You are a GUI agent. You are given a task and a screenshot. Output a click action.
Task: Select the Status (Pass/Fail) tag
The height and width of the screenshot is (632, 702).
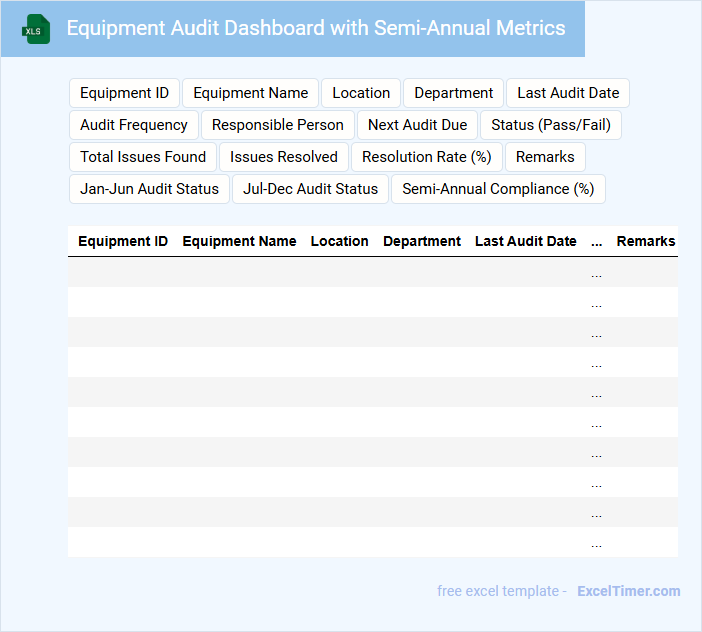[551, 125]
